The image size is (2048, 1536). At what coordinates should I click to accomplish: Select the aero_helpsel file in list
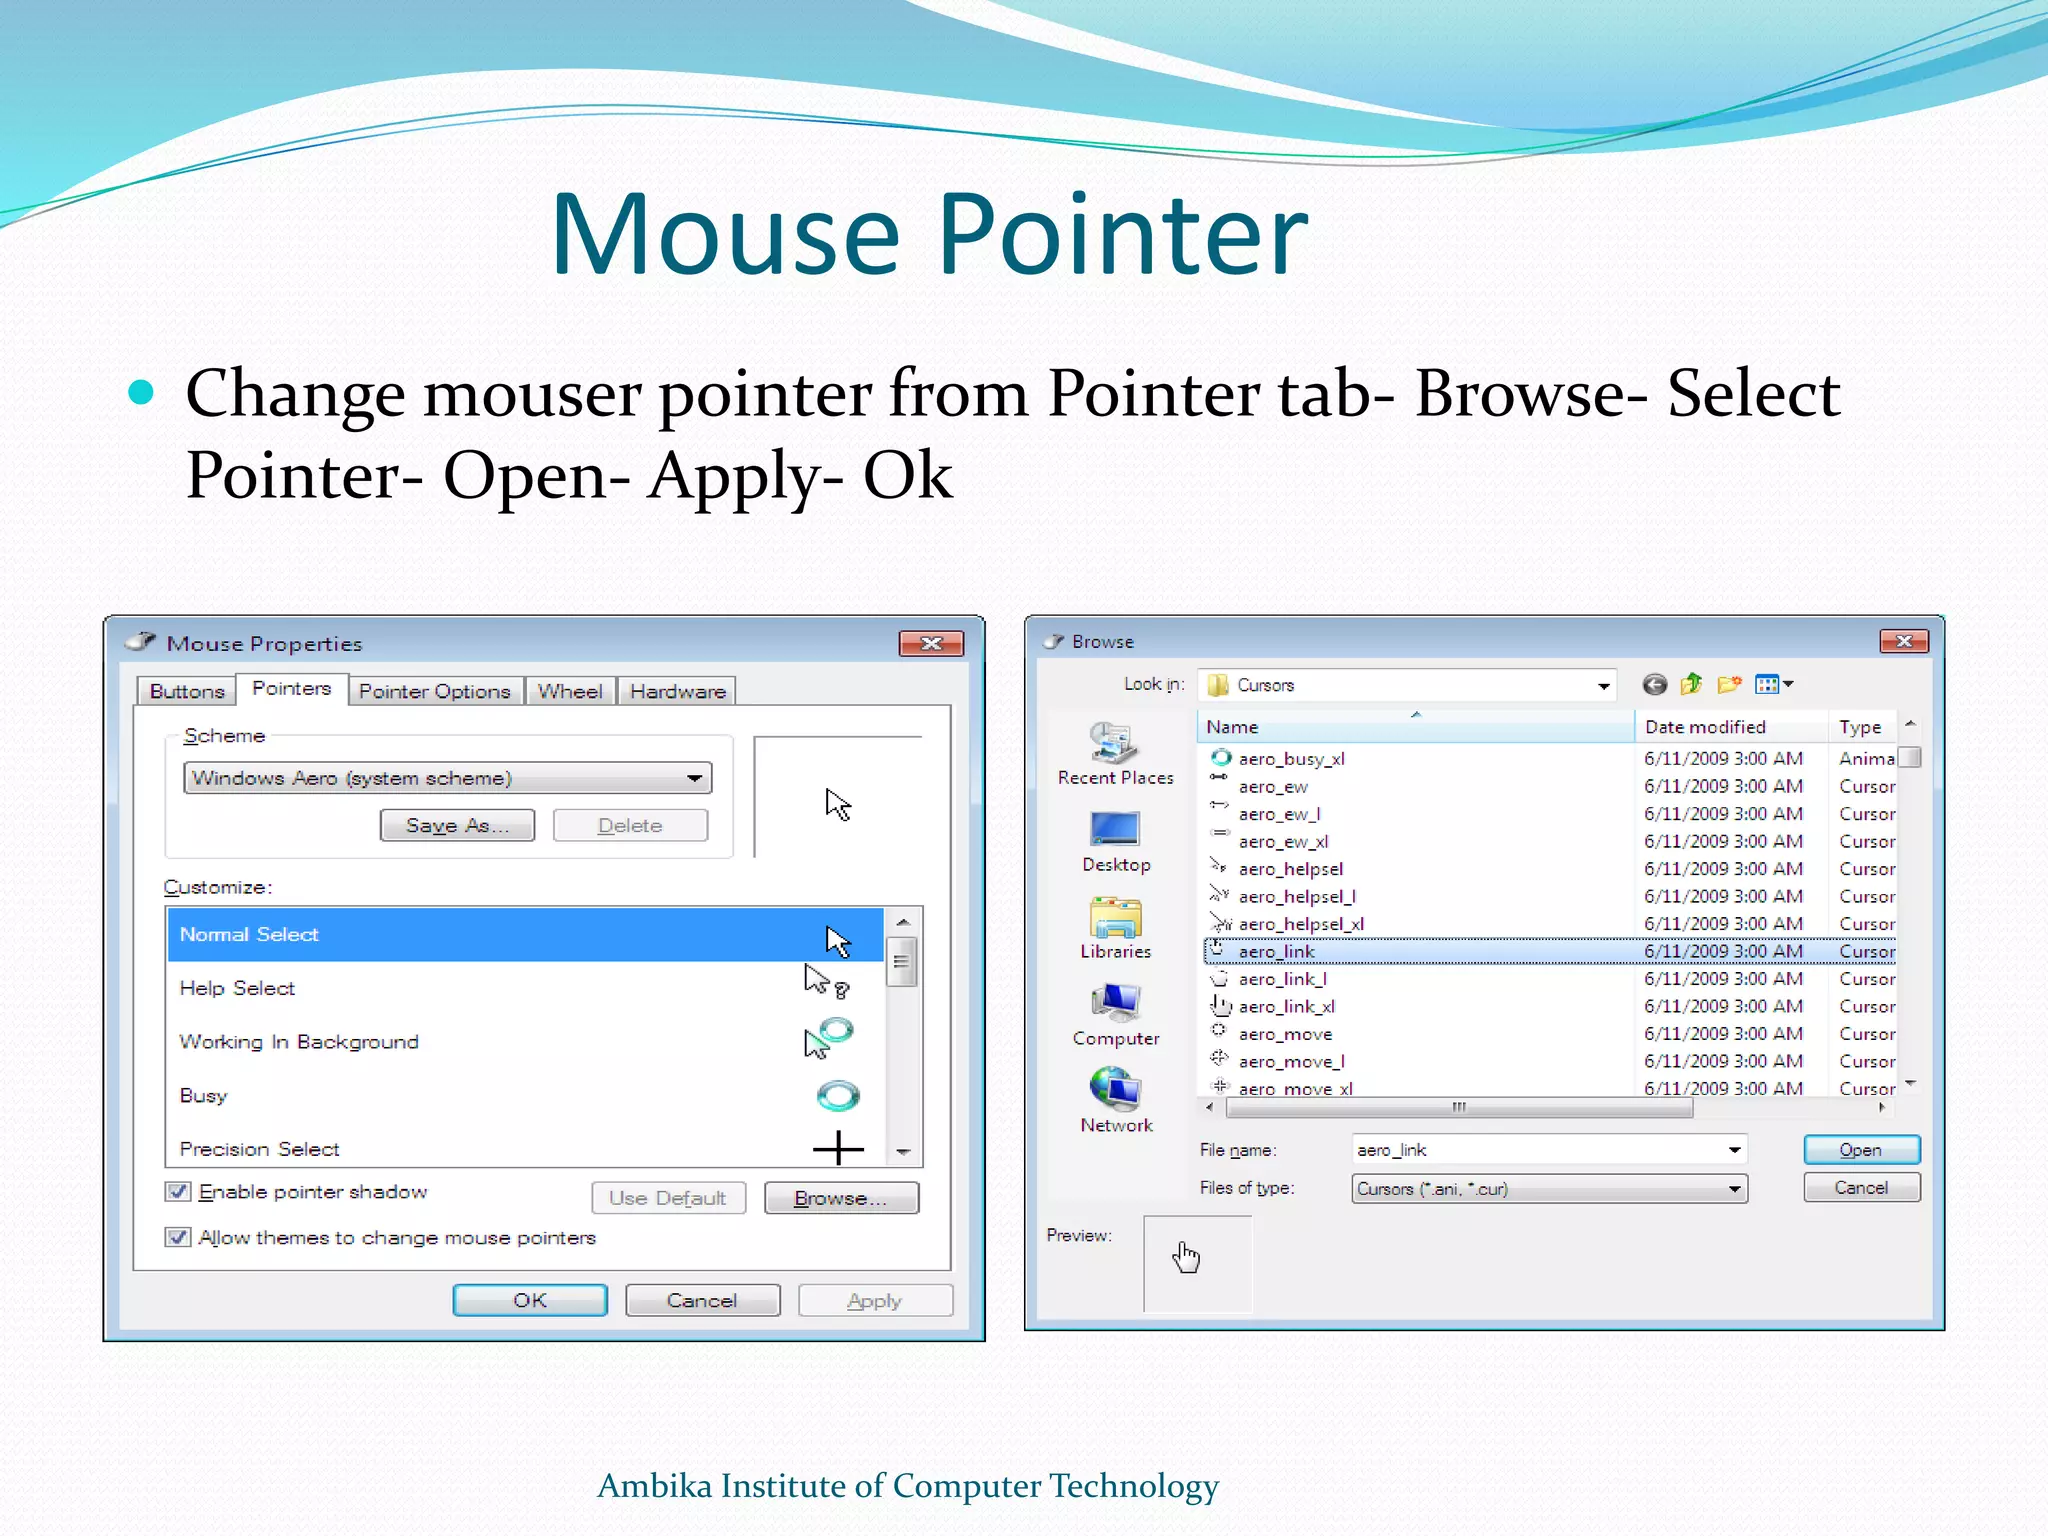coord(1290,869)
